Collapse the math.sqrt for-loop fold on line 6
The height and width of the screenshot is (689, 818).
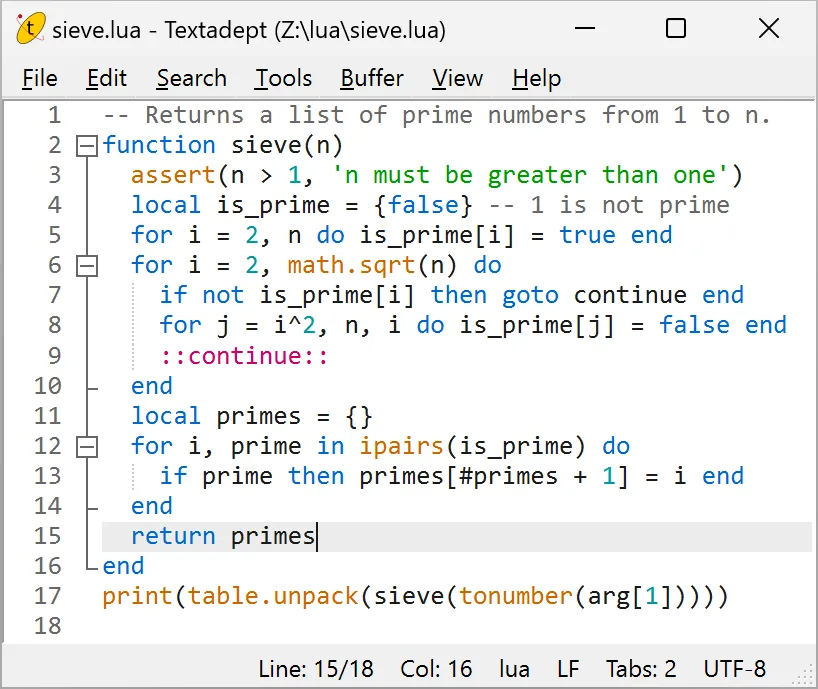tap(87, 266)
